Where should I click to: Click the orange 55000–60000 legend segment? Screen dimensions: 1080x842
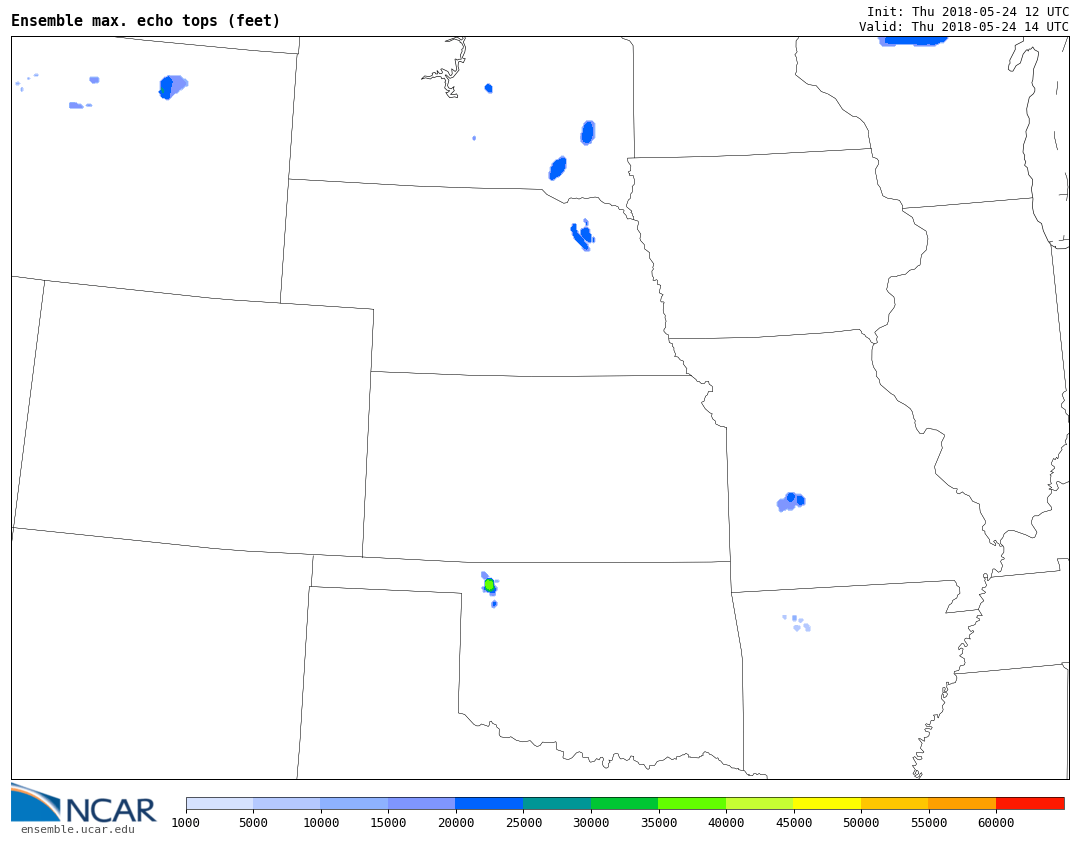962,803
